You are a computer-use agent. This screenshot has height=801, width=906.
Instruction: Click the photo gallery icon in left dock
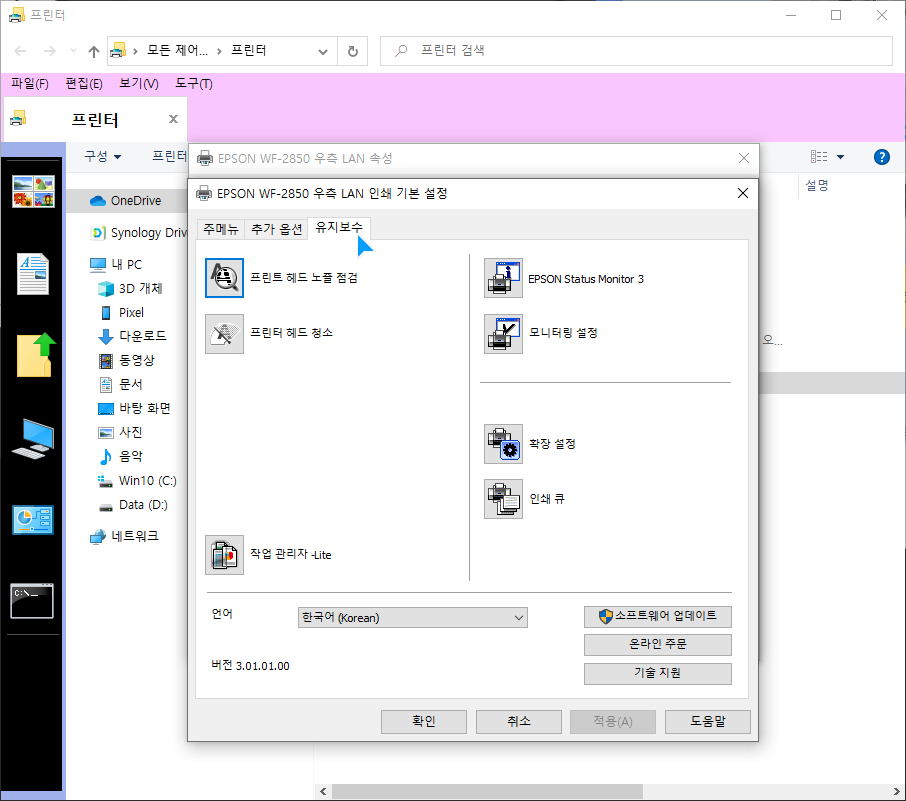[x=34, y=191]
